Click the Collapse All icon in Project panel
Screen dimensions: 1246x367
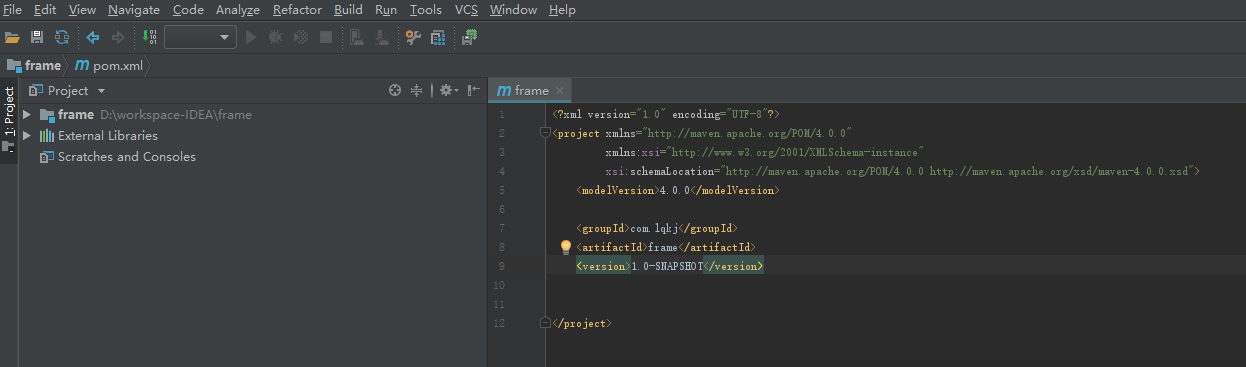tap(416, 90)
